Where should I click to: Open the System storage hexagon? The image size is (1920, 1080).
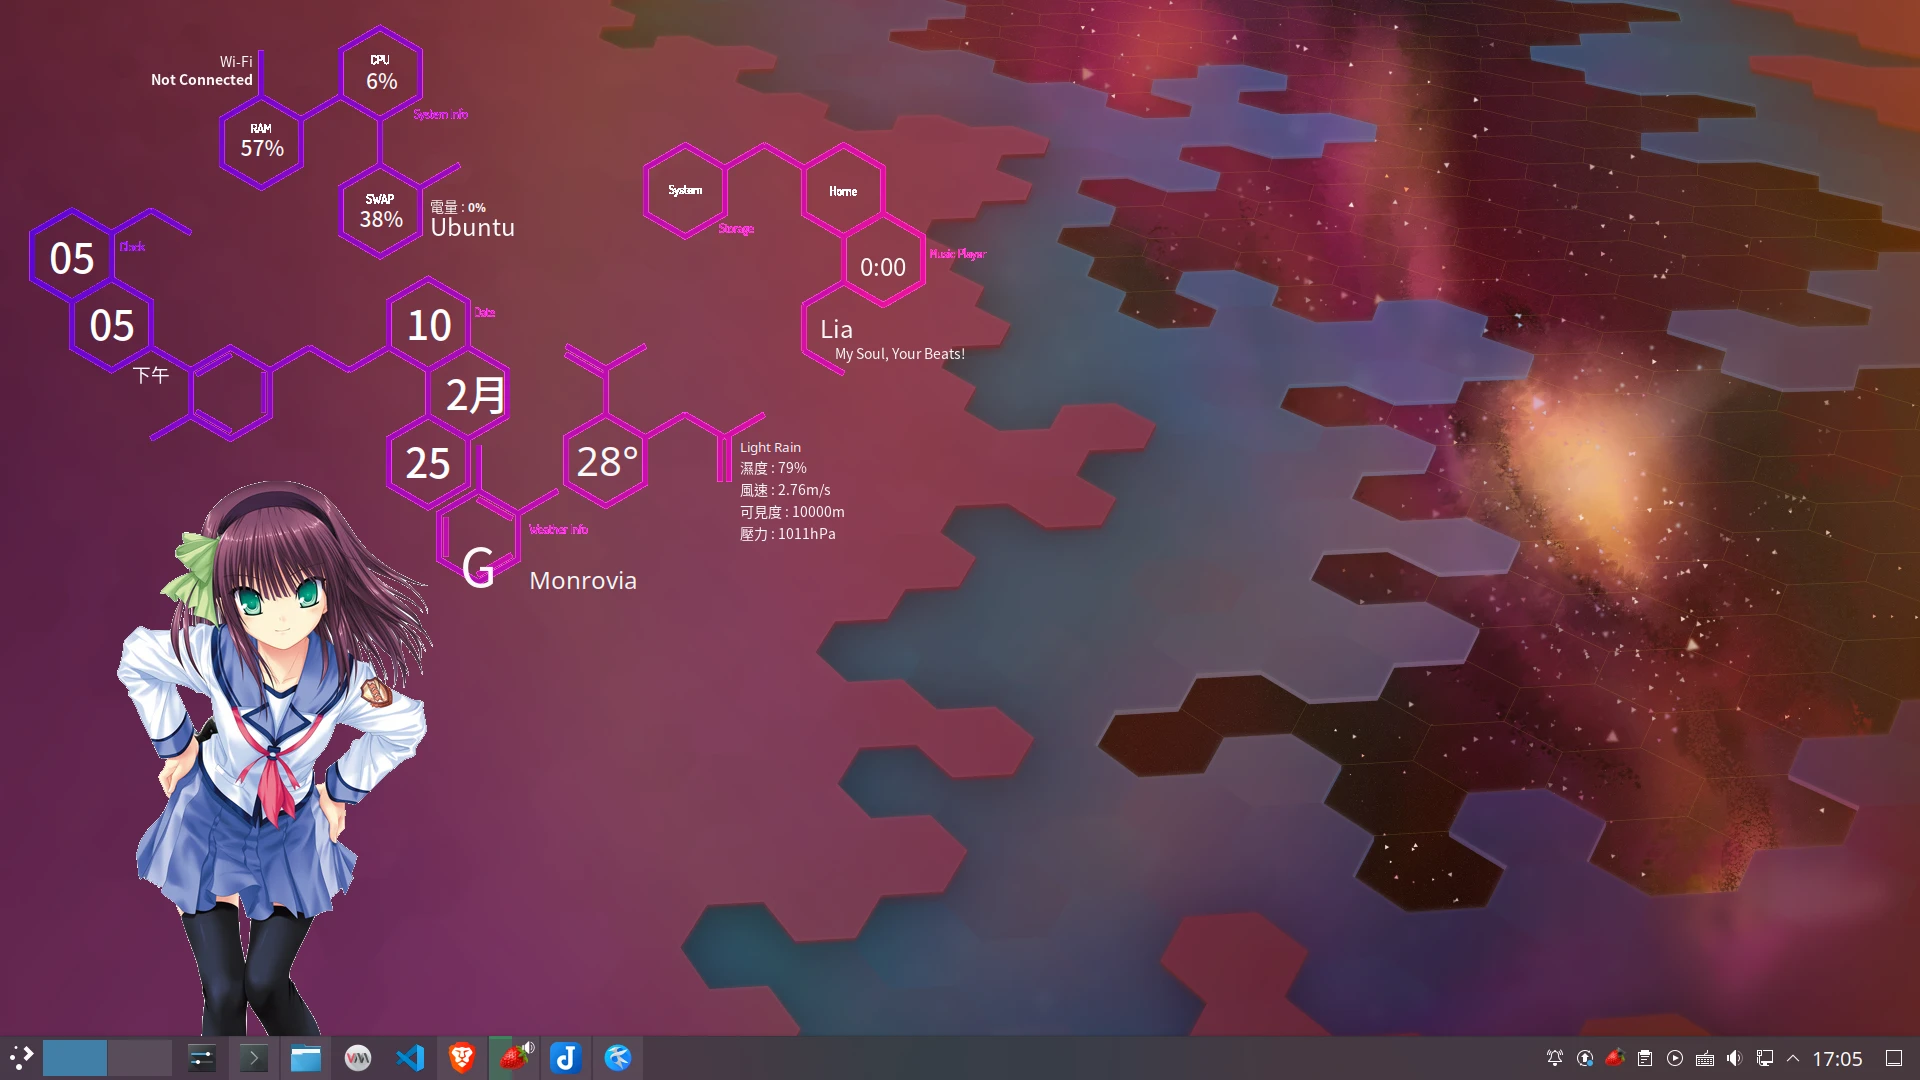[685, 191]
